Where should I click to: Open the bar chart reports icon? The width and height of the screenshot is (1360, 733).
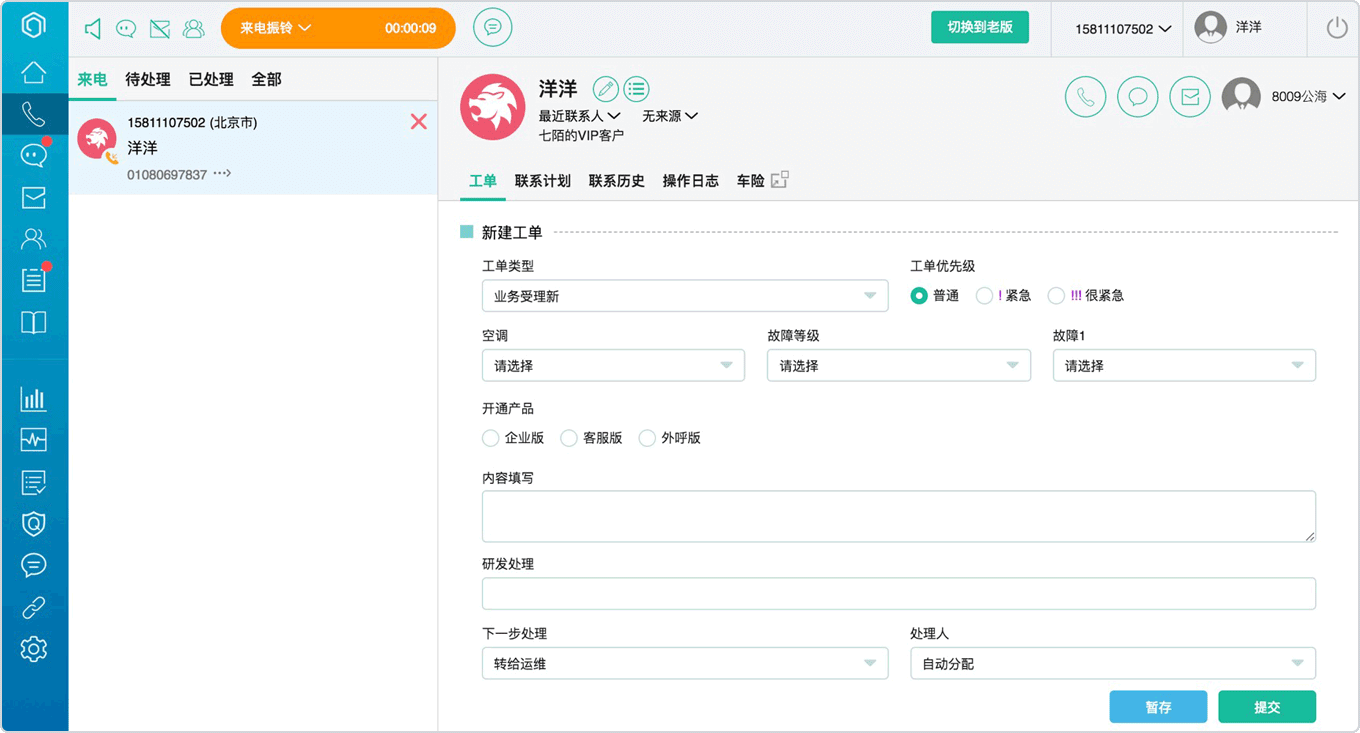point(34,399)
